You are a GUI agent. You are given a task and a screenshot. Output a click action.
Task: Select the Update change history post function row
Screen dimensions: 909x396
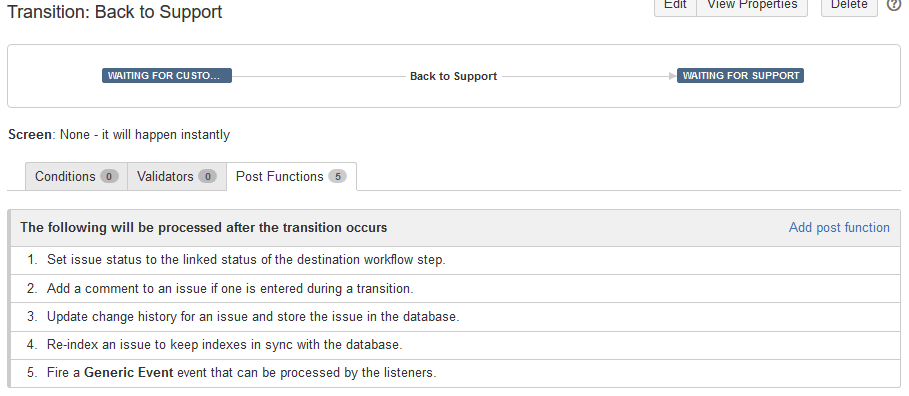pyautogui.click(x=455, y=317)
